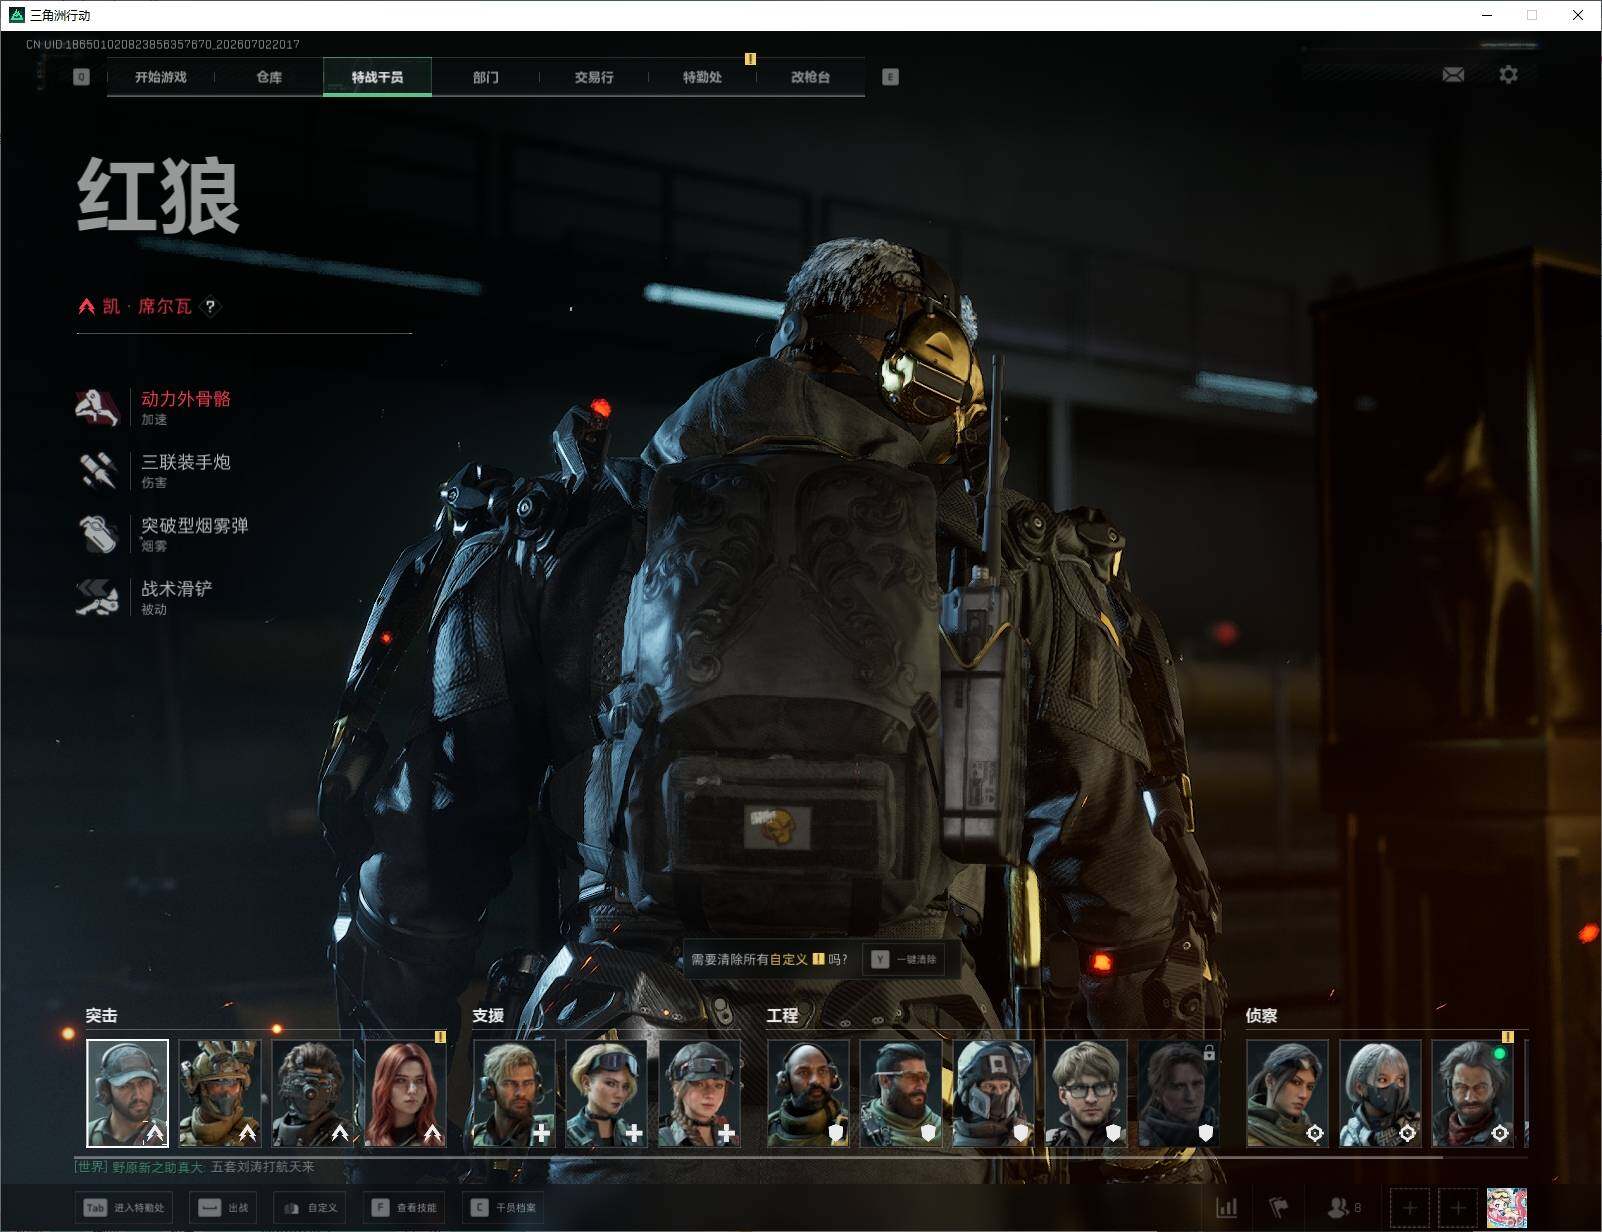The image size is (1602, 1232).
Task: Select the 突破型烟雾弹 skill icon
Action: click(98, 533)
